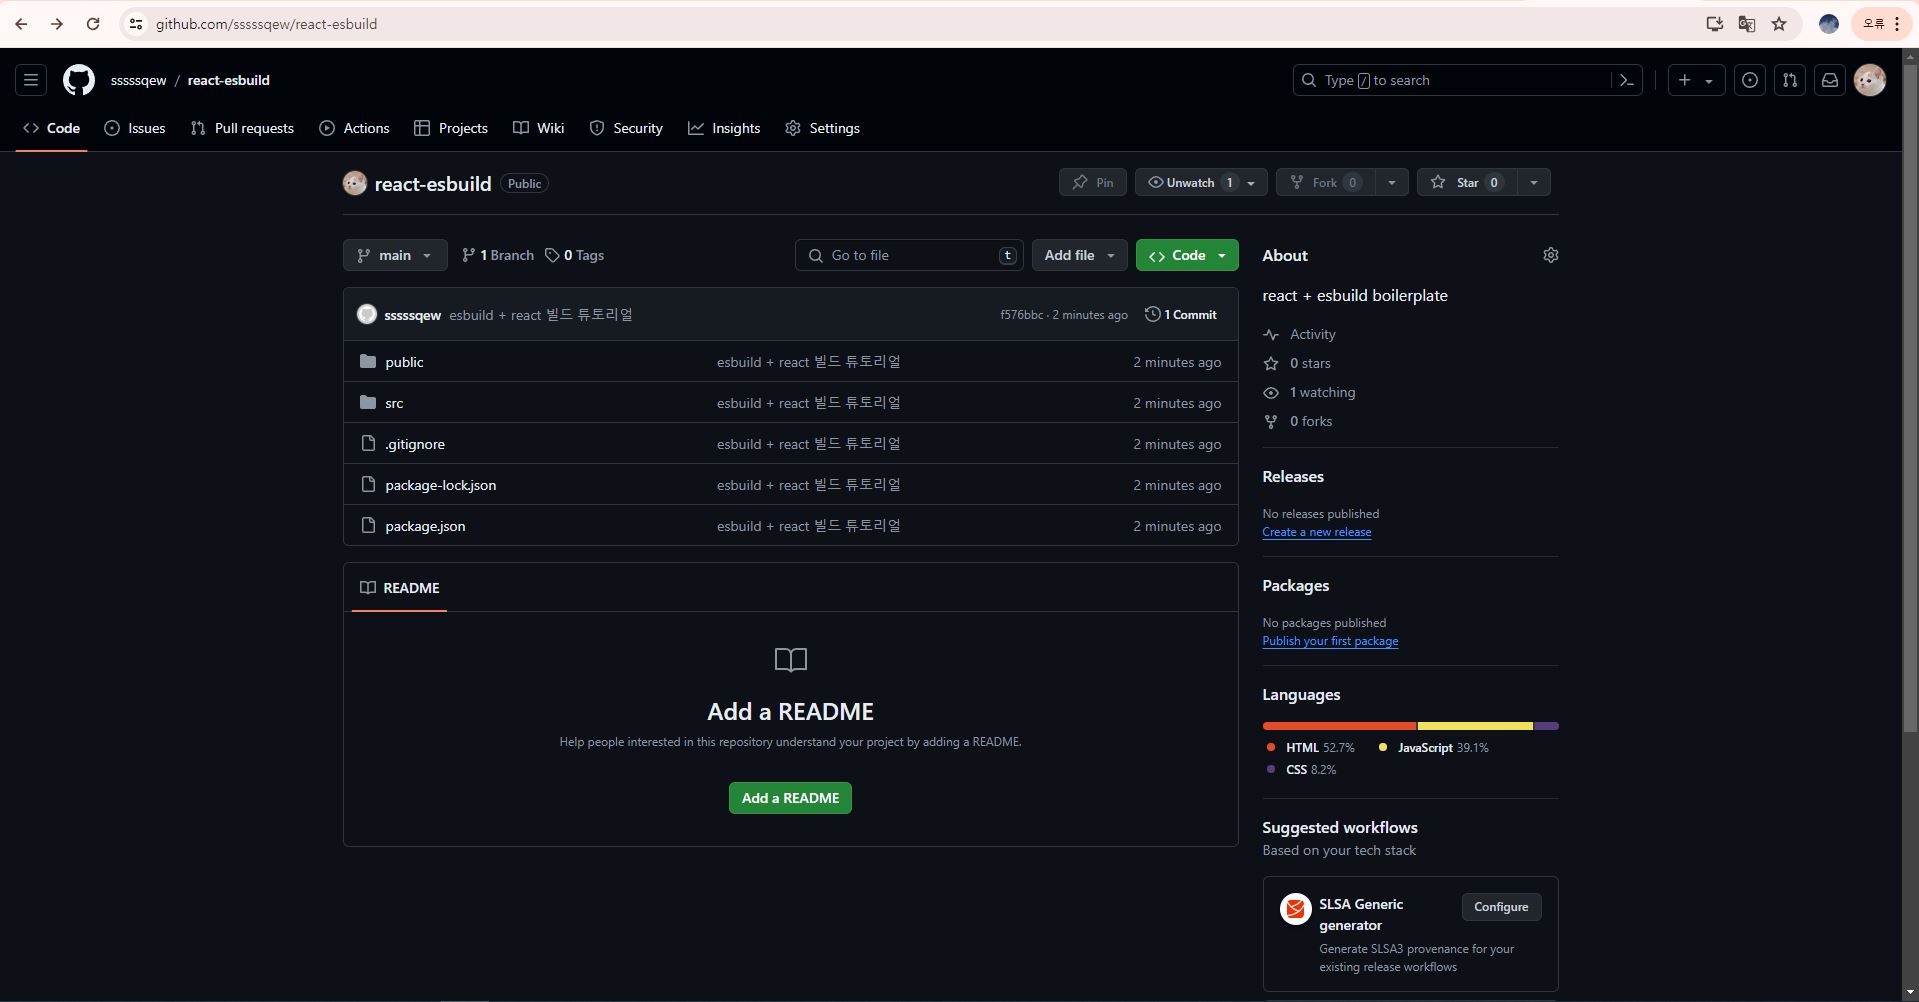Open the Chrome three-dot menu
Screen dimensions: 1919x1002
tap(1897, 24)
